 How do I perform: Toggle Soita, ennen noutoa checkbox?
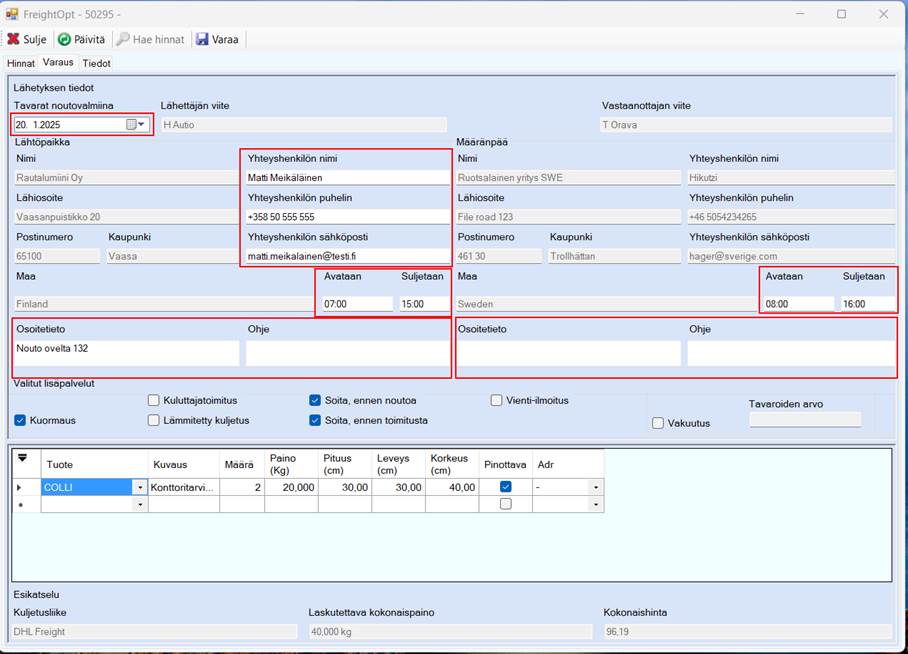(315, 400)
